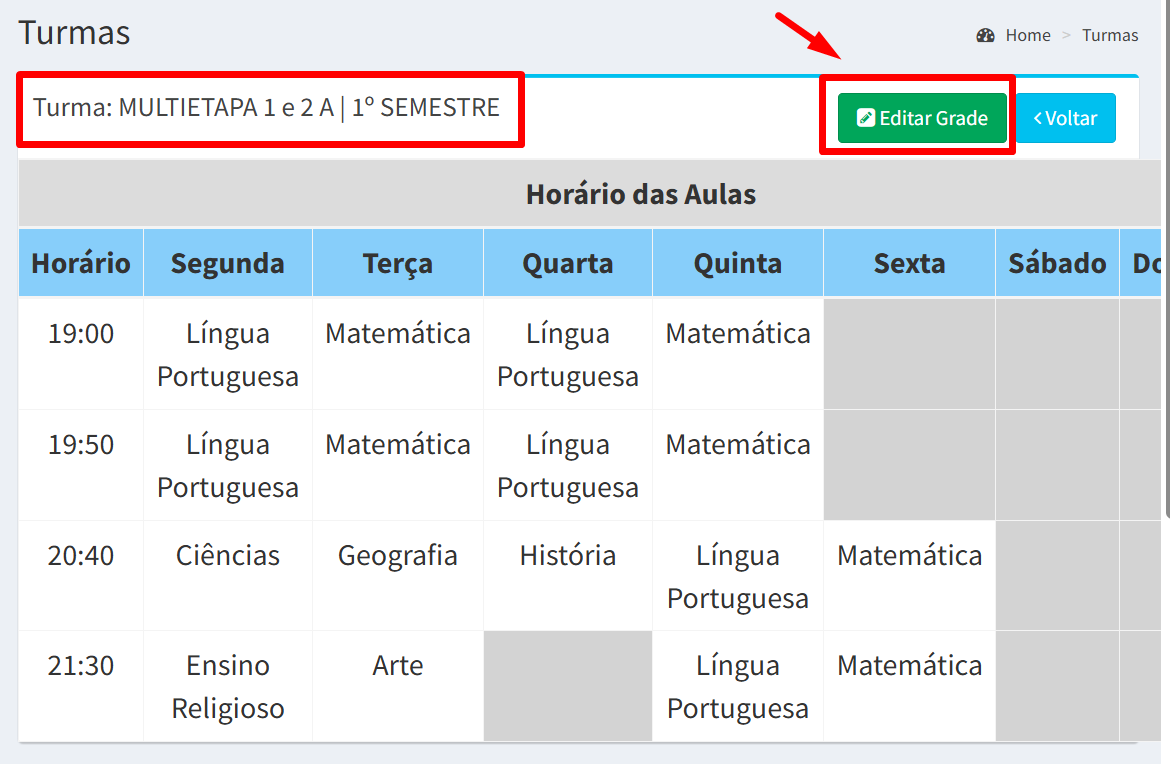The width and height of the screenshot is (1170, 764).
Task: Open the Home breadcrumb link
Action: click(x=1027, y=35)
